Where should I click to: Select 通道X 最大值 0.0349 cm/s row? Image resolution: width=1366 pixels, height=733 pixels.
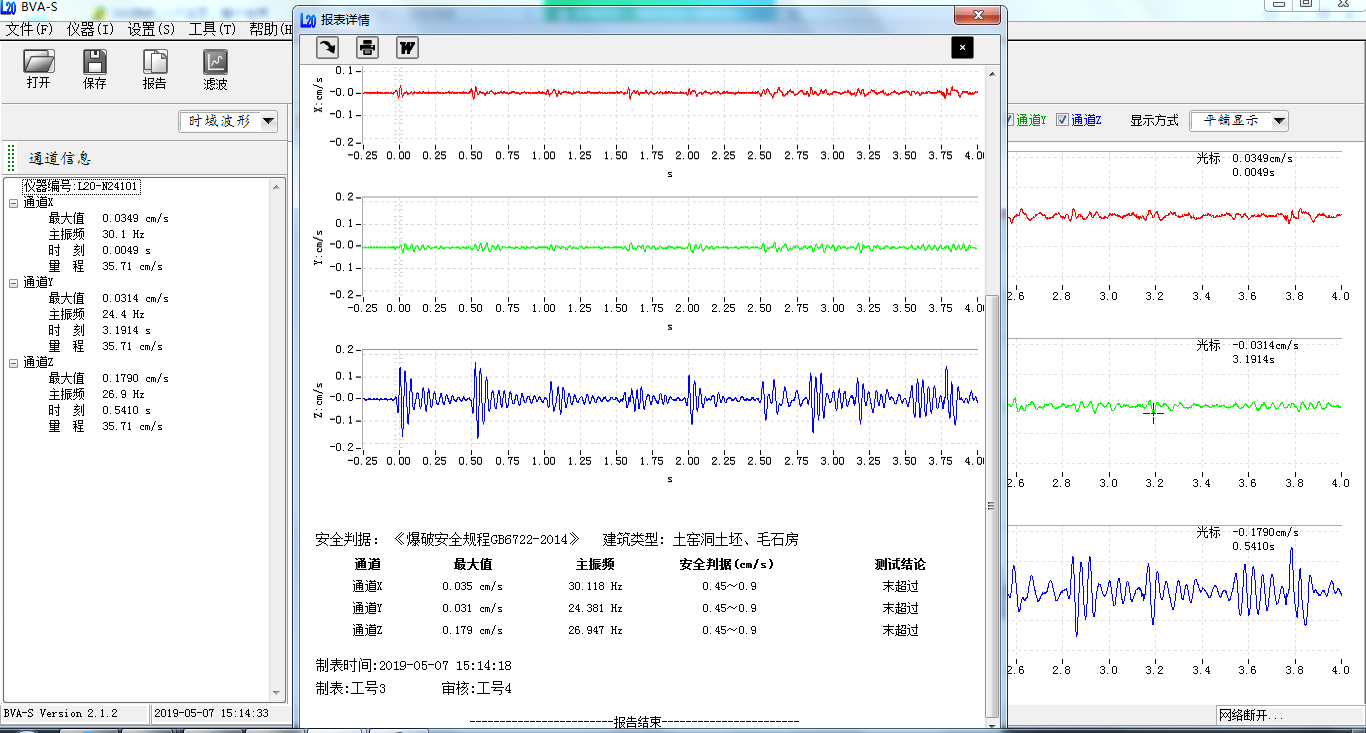click(108, 218)
